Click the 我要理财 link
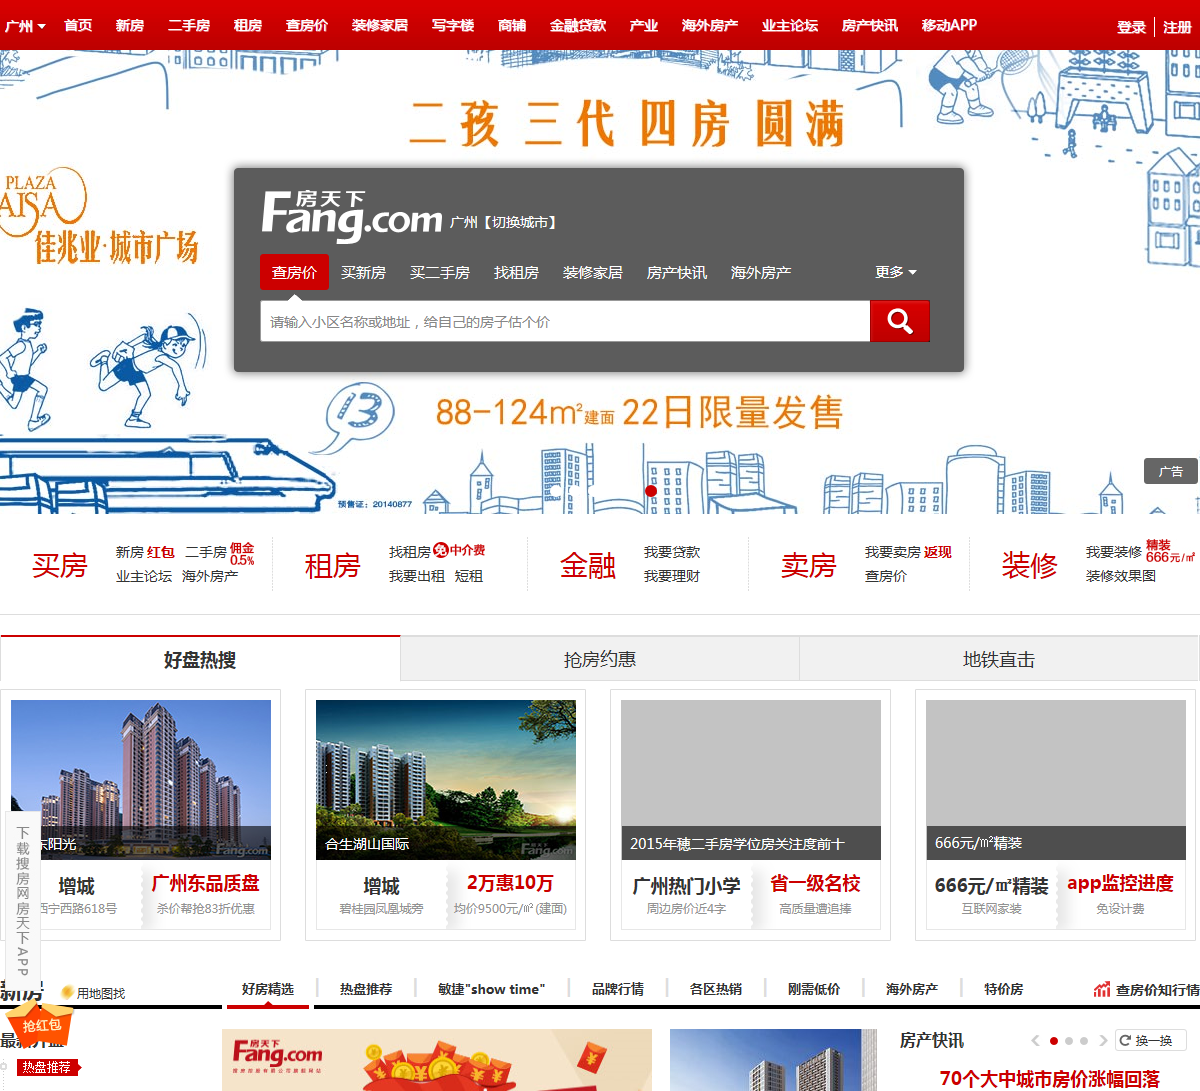 672,576
